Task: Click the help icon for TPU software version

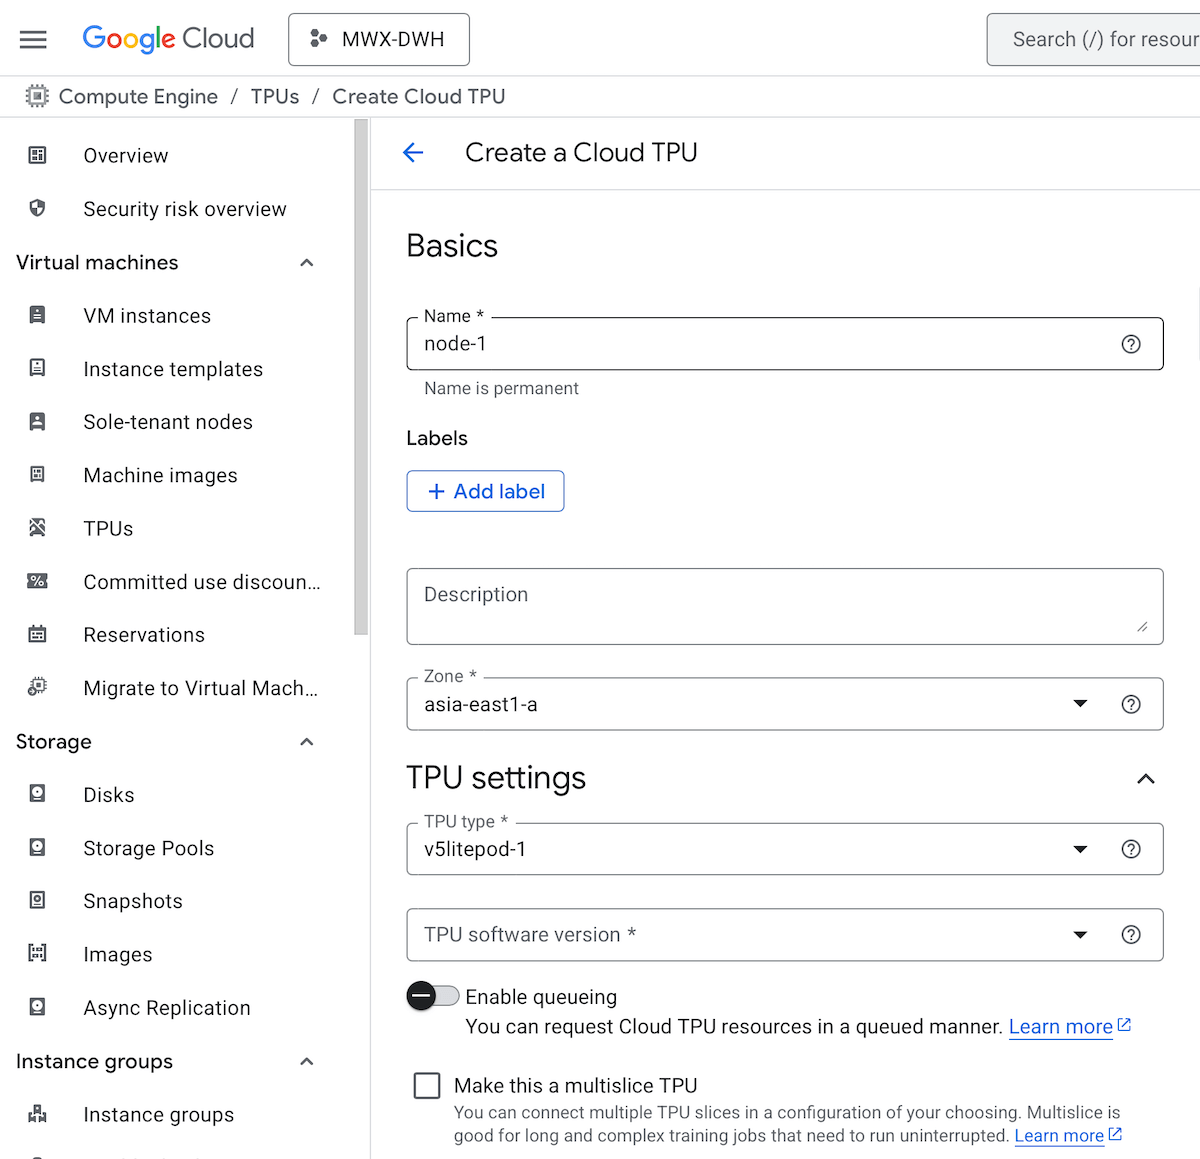Action: [1131, 935]
